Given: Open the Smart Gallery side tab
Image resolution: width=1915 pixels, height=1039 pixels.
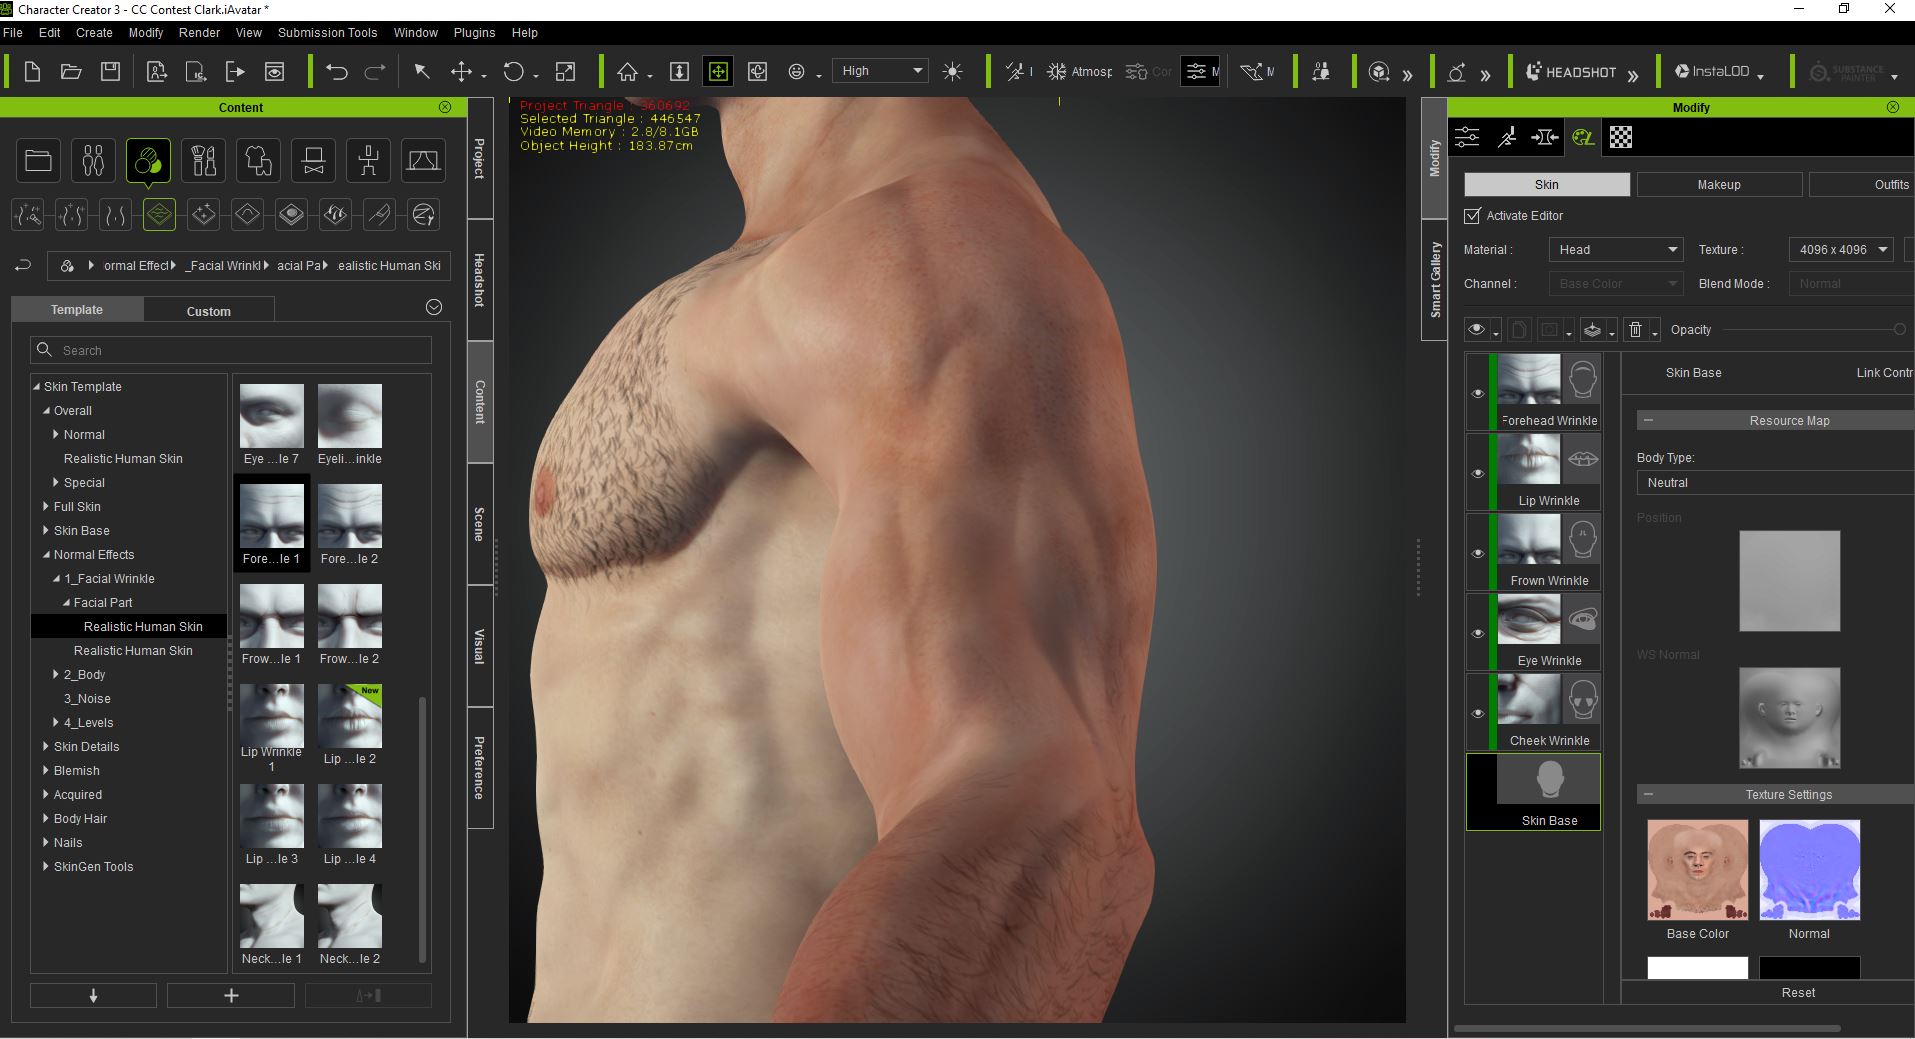Looking at the screenshot, I should pos(1435,280).
